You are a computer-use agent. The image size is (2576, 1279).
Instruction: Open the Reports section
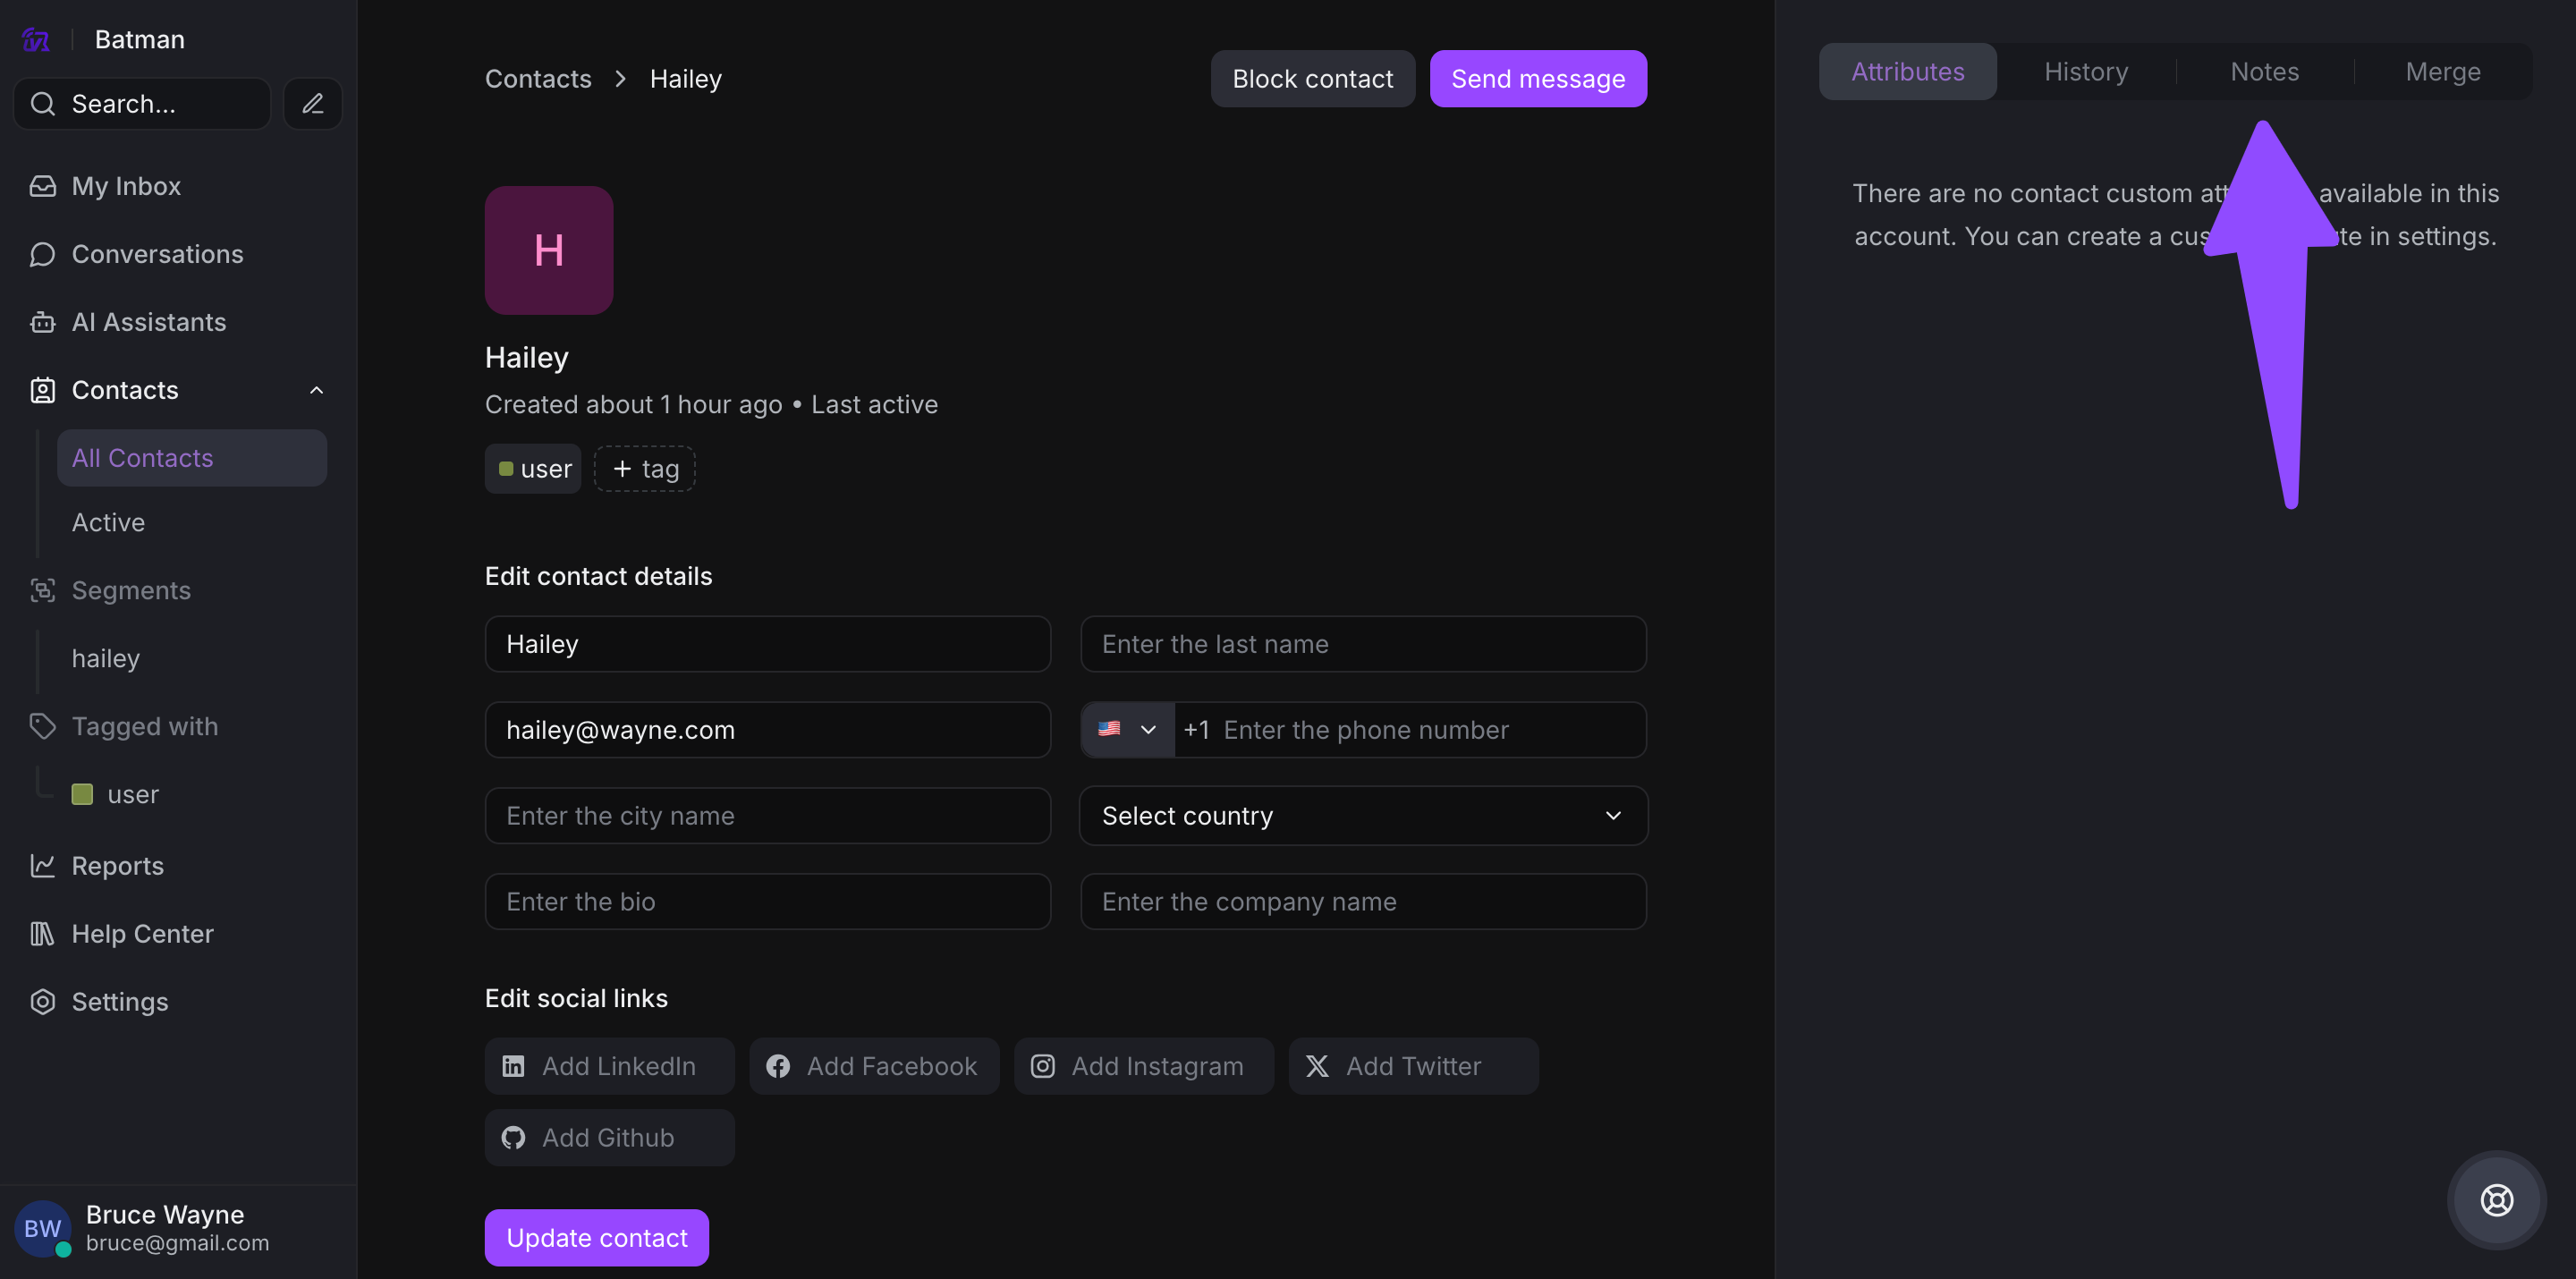[117, 866]
